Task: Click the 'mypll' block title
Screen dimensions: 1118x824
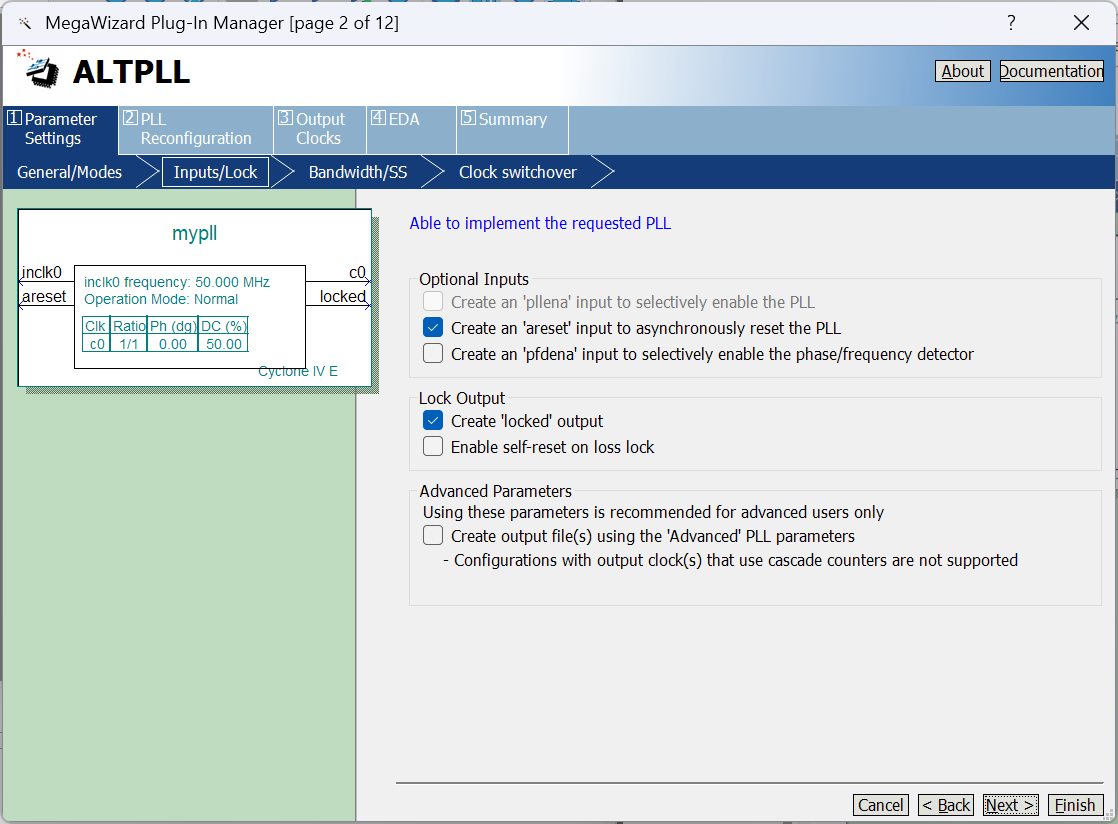Action: click(x=195, y=233)
